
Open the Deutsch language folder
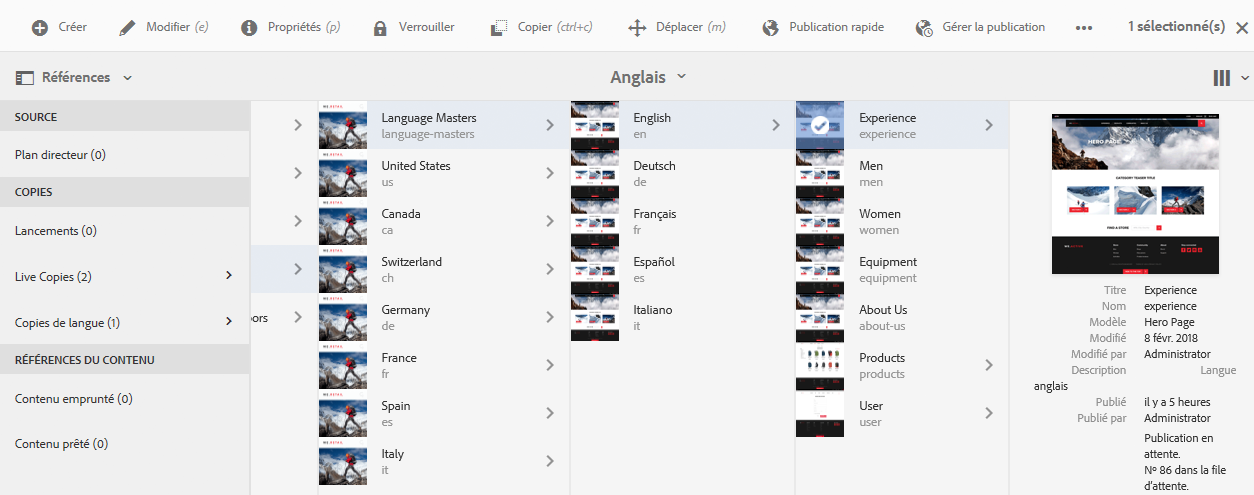pos(654,173)
